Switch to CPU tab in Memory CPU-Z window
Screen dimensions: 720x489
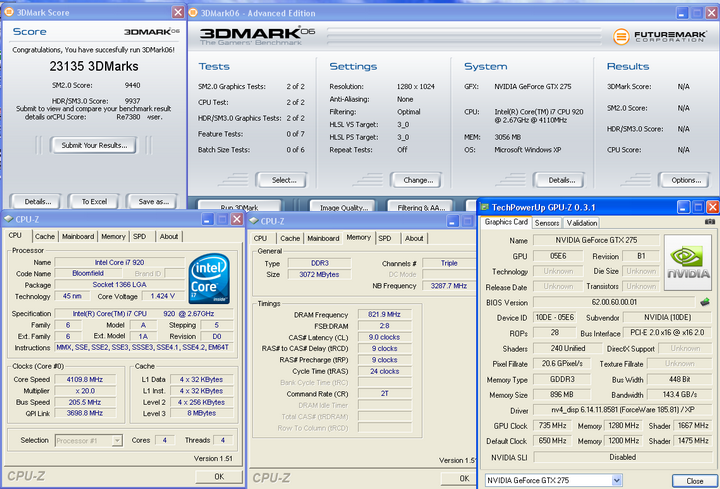coord(260,238)
